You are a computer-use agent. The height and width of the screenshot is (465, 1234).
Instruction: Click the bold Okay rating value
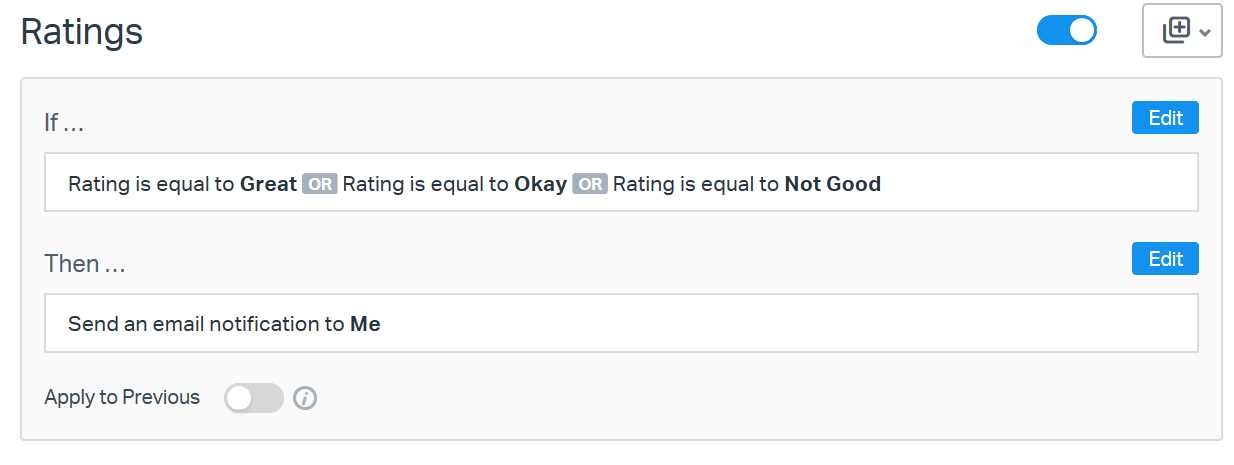pos(540,184)
